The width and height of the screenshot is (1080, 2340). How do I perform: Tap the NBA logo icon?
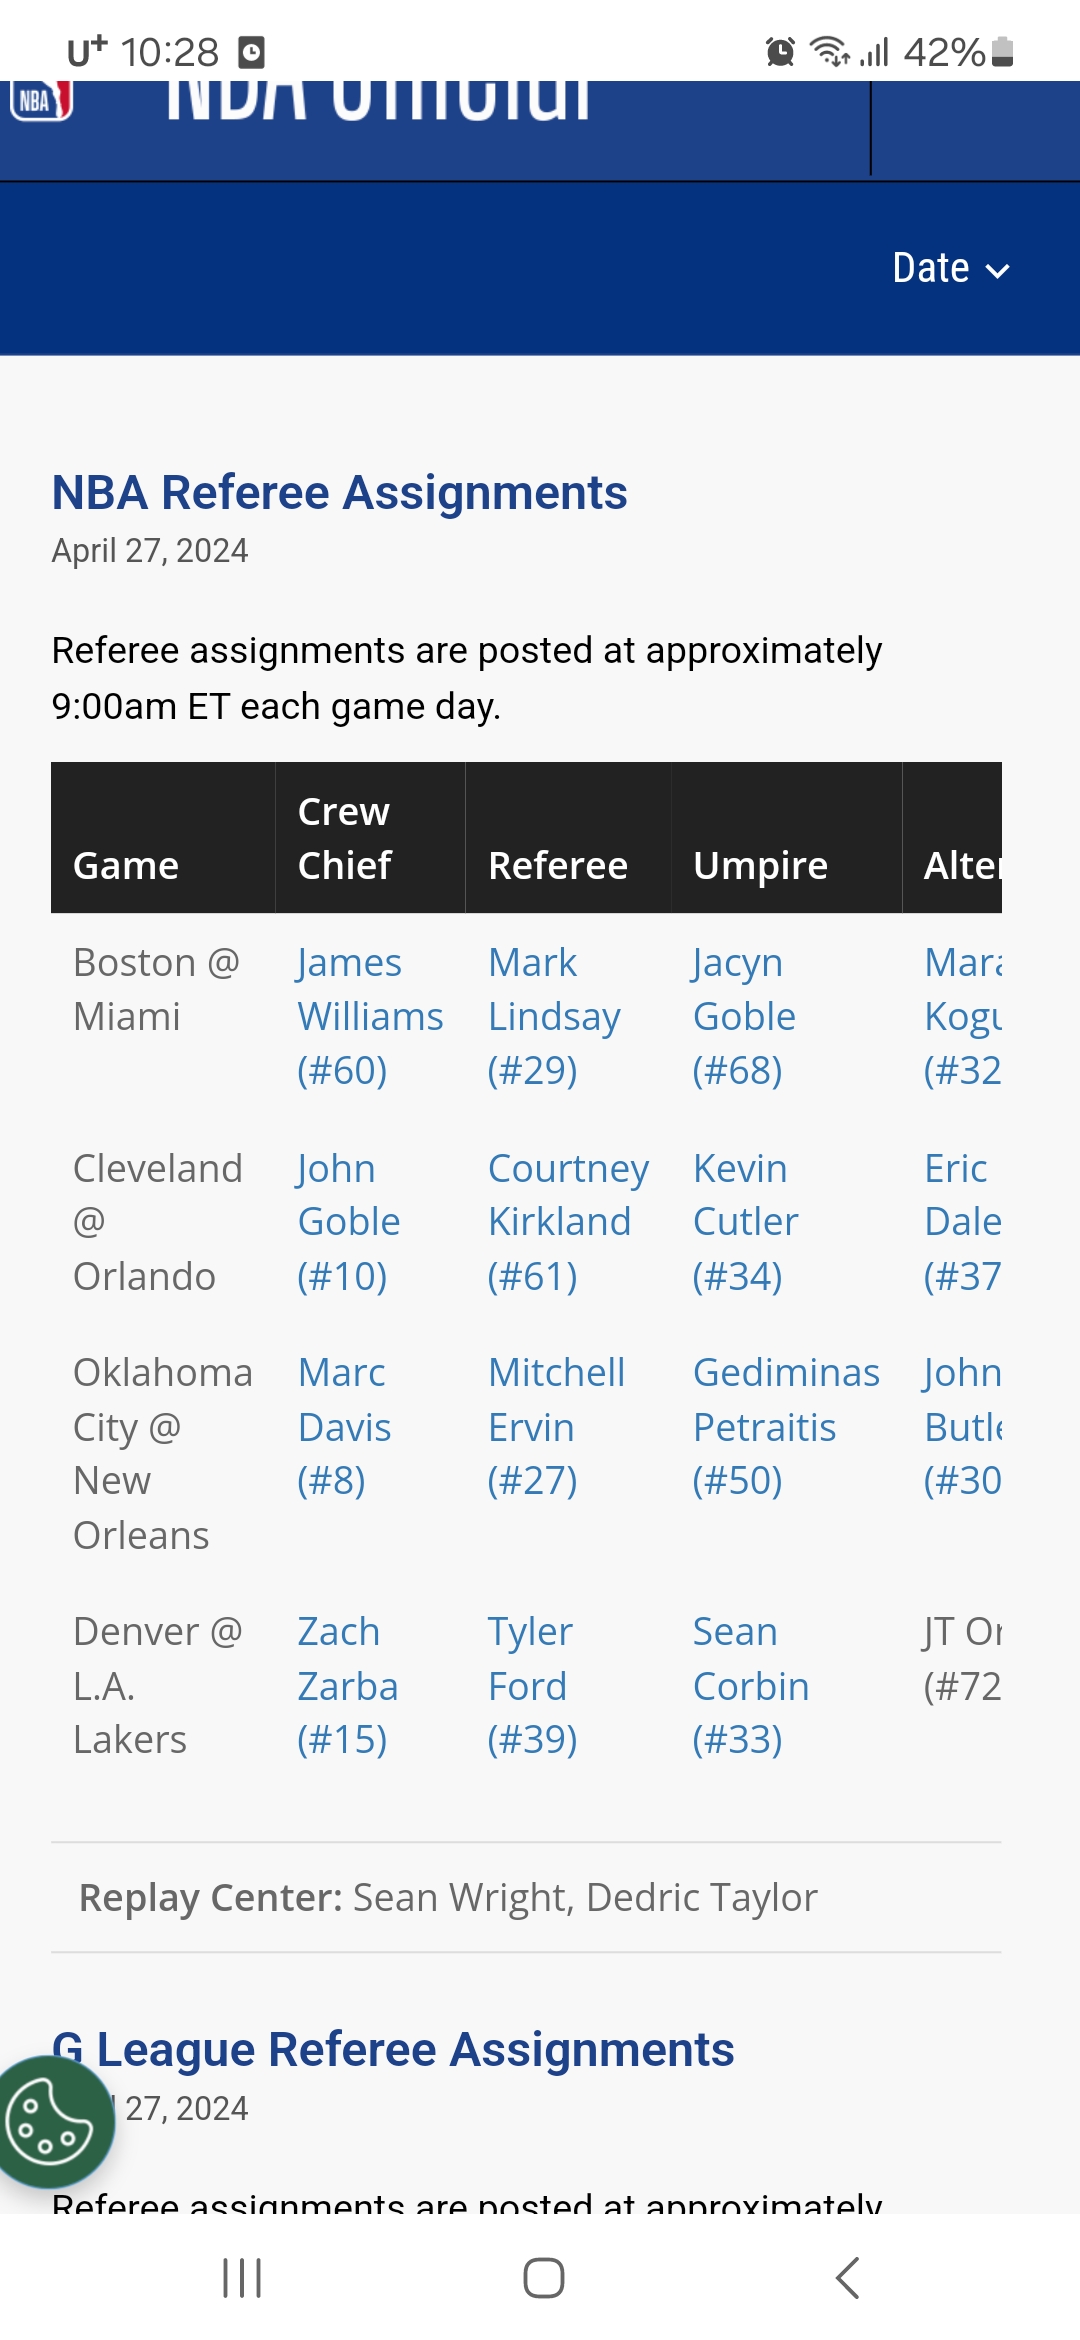point(41,100)
